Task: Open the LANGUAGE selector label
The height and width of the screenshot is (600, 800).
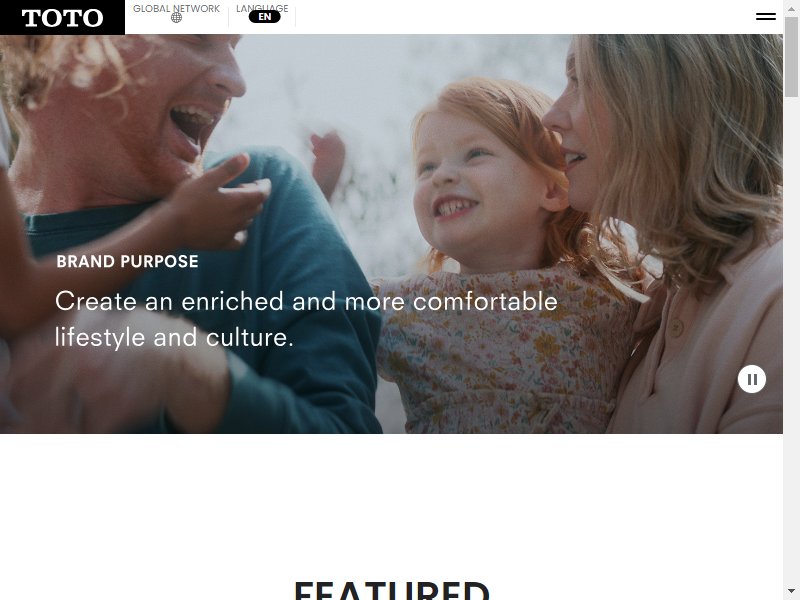Action: 262,7
